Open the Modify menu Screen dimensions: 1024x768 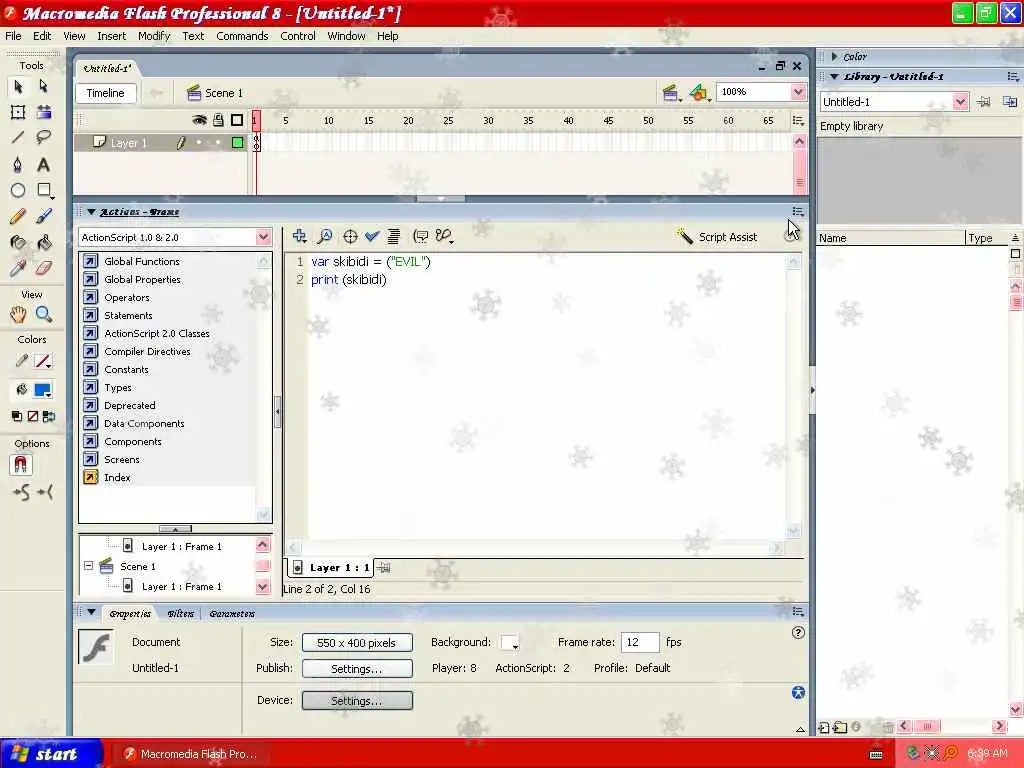point(153,36)
